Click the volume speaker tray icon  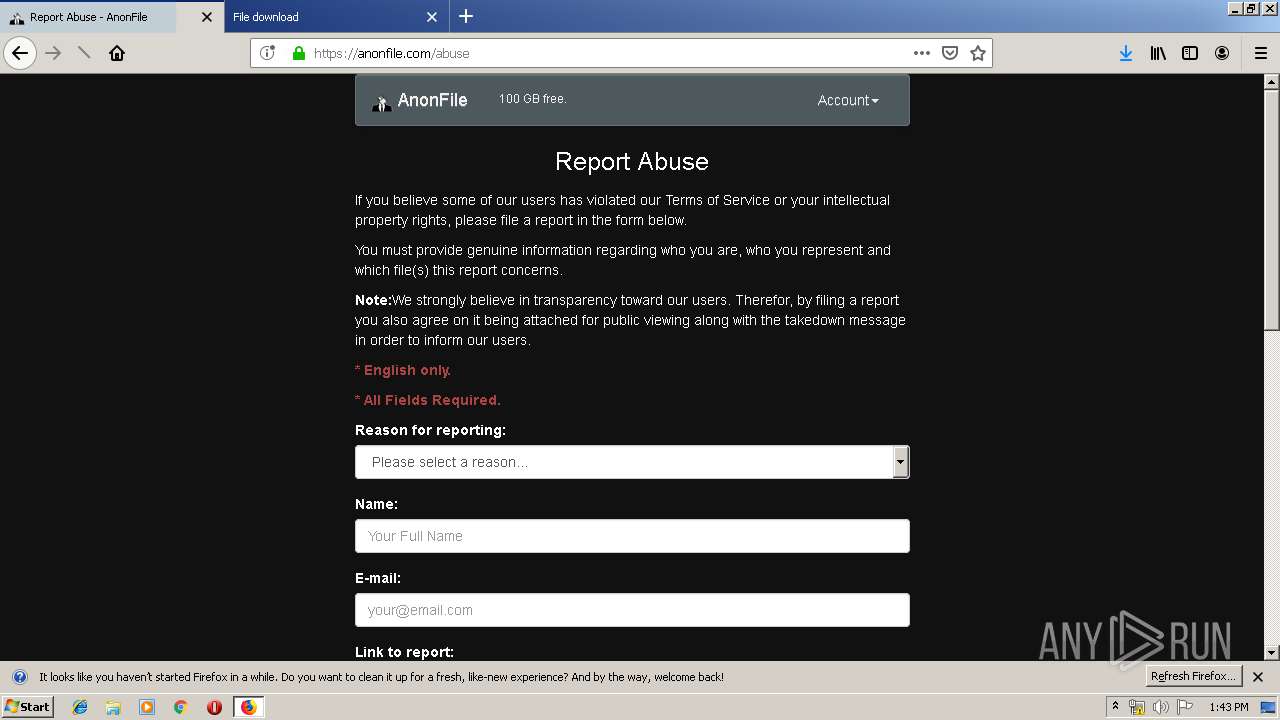1161,707
